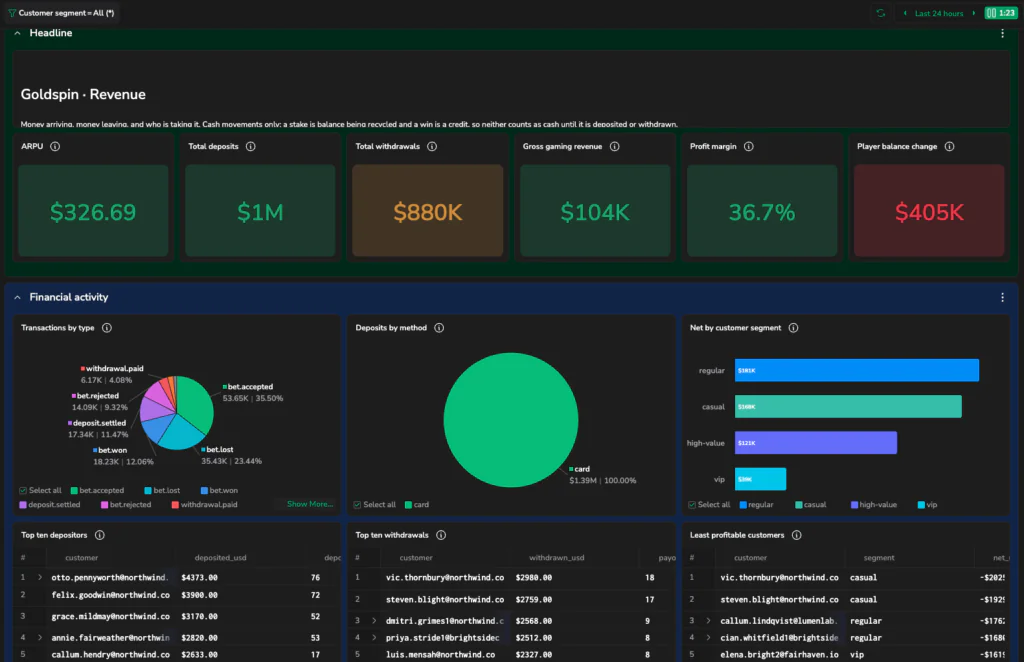
Task: Click the refresh dashboard icon
Action: click(x=880, y=13)
